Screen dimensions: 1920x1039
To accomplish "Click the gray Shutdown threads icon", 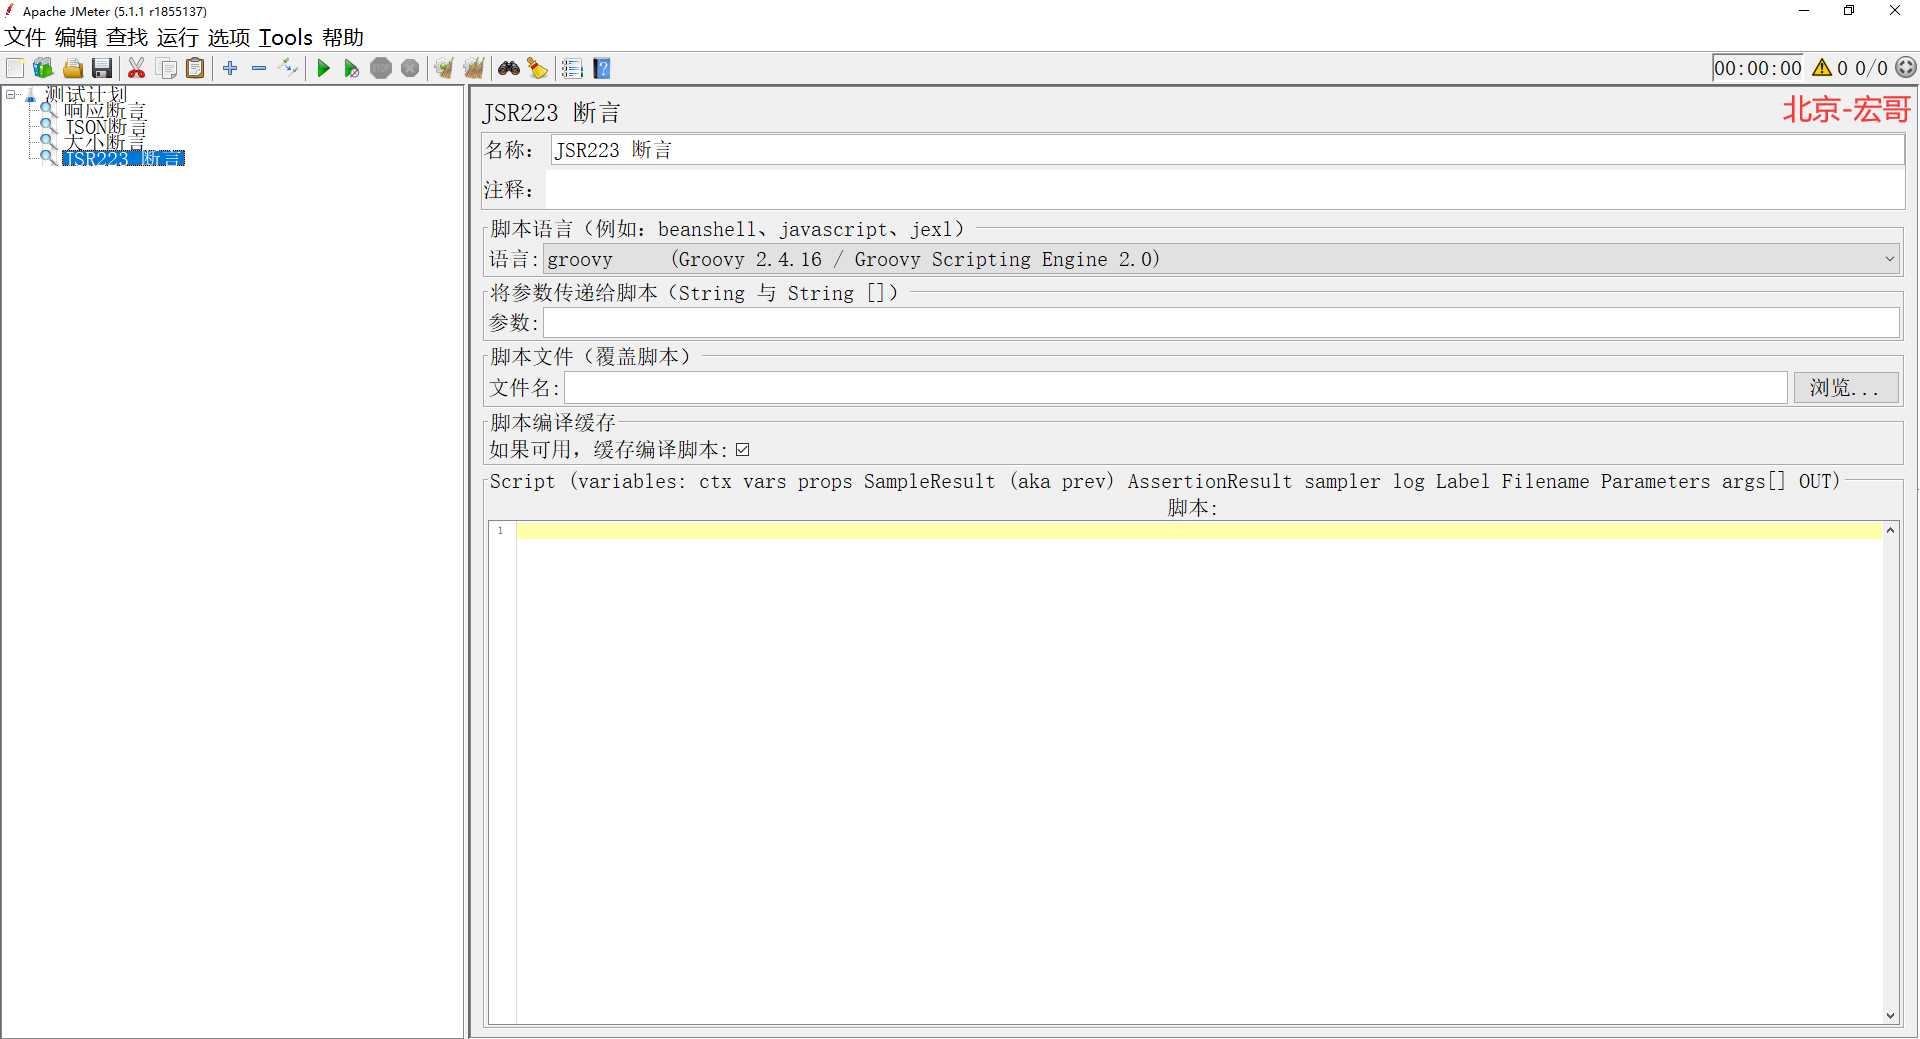I will tap(410, 68).
